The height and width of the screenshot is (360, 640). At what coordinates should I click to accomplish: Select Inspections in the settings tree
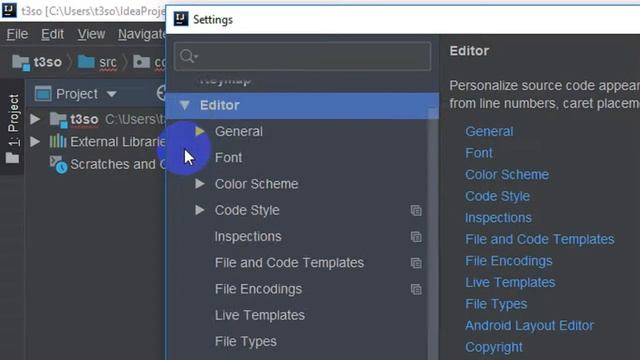click(x=248, y=236)
